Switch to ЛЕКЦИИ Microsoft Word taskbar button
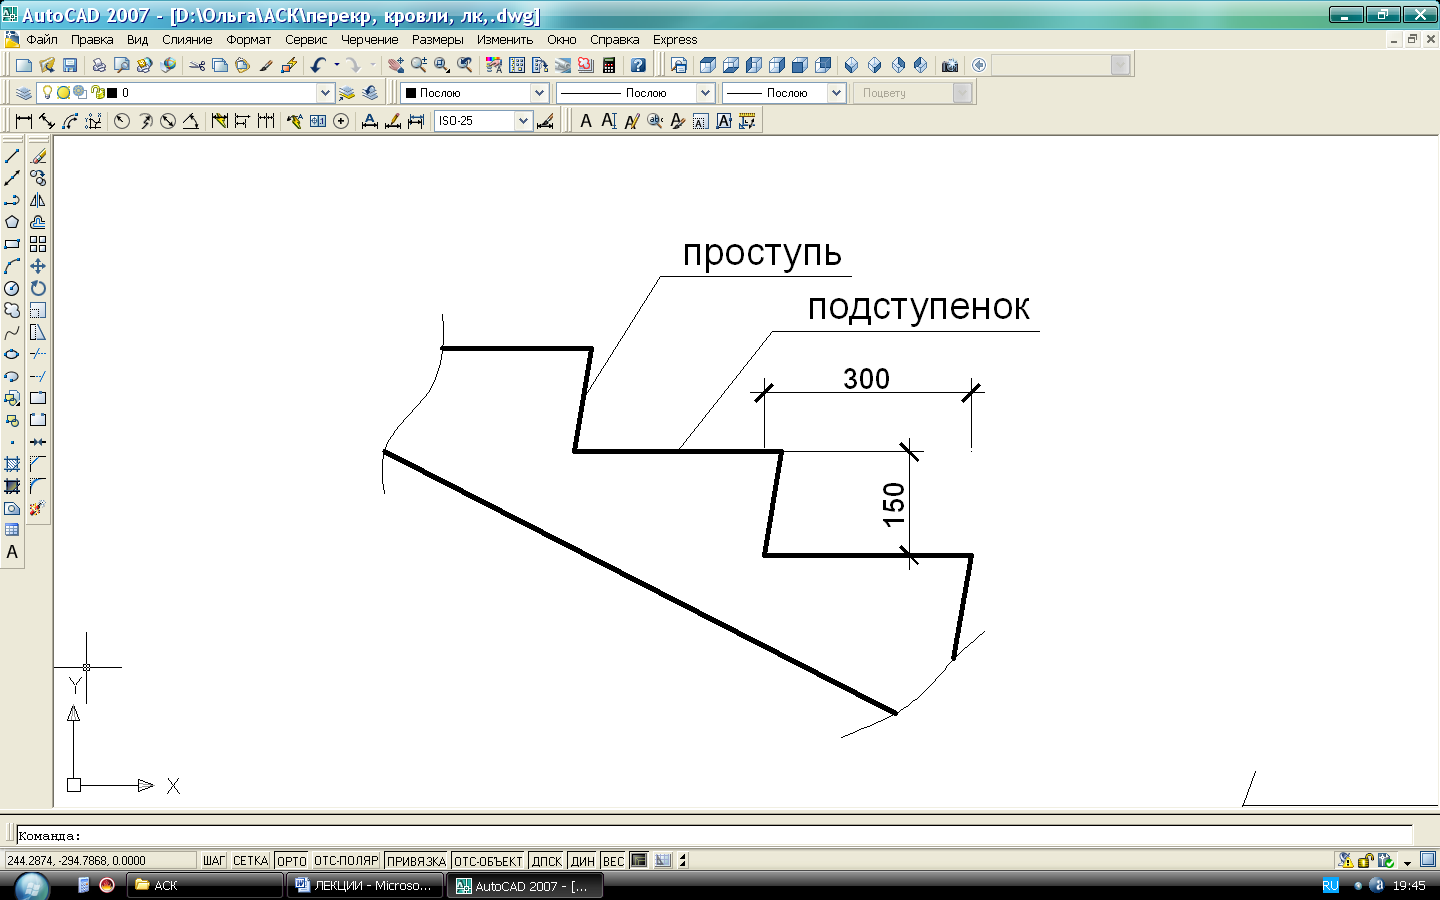 [364, 885]
